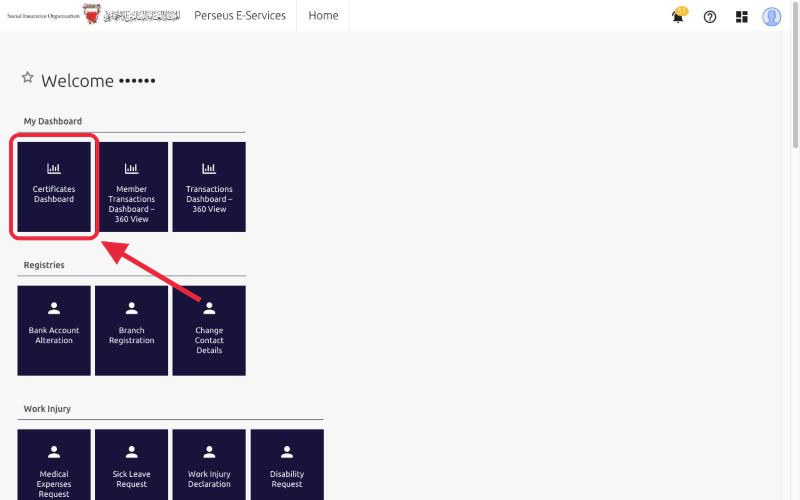Toggle favorite star next to Welcome
This screenshot has width=800, height=500.
28,78
